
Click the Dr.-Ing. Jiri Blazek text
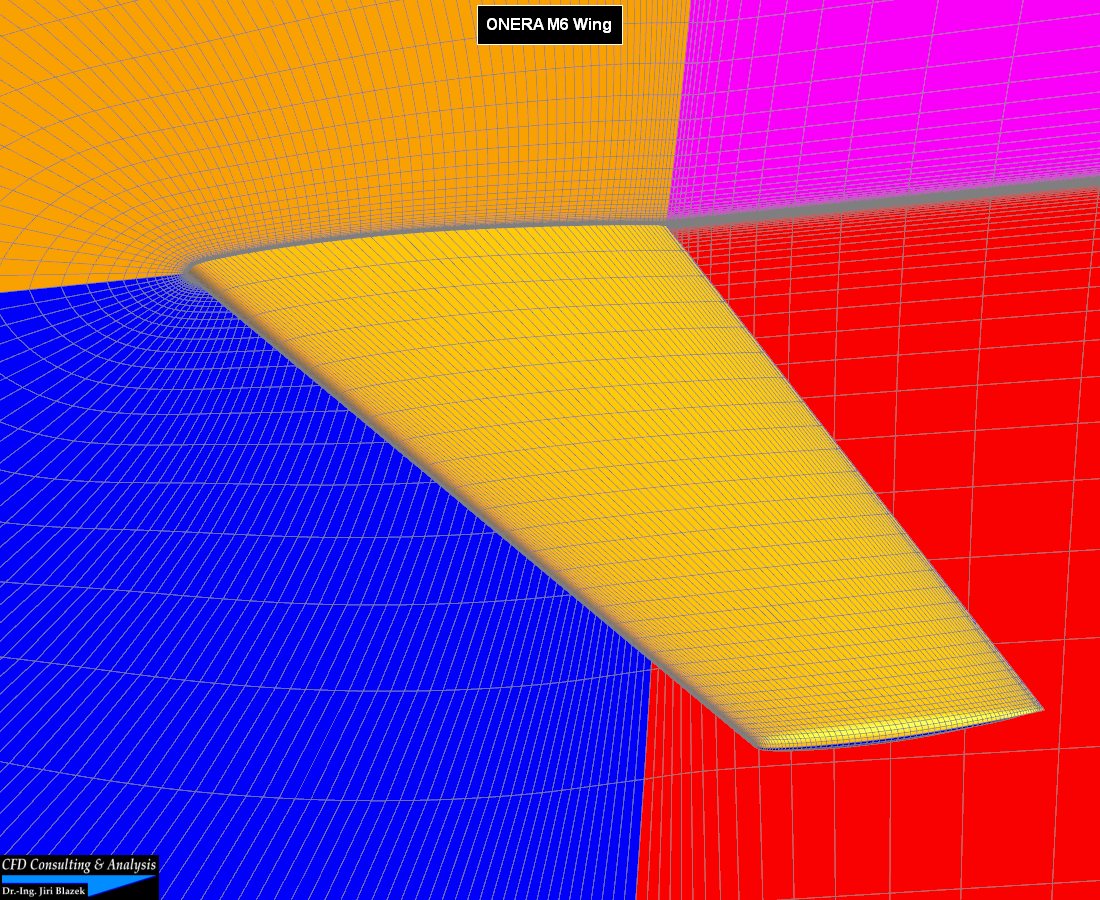(x=43, y=891)
